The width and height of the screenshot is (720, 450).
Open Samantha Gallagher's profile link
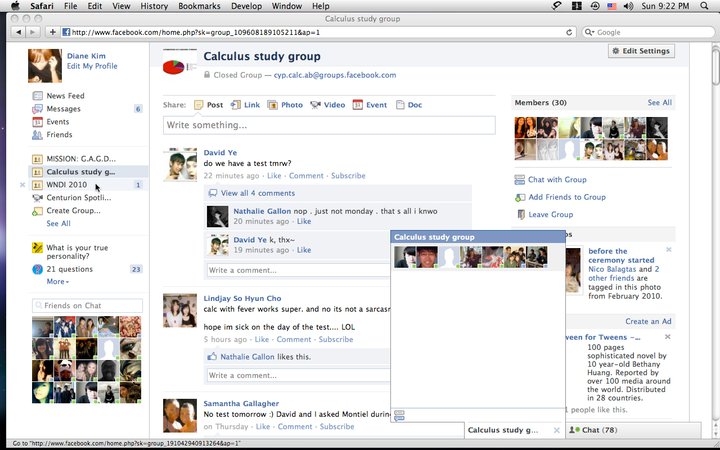pos(241,404)
